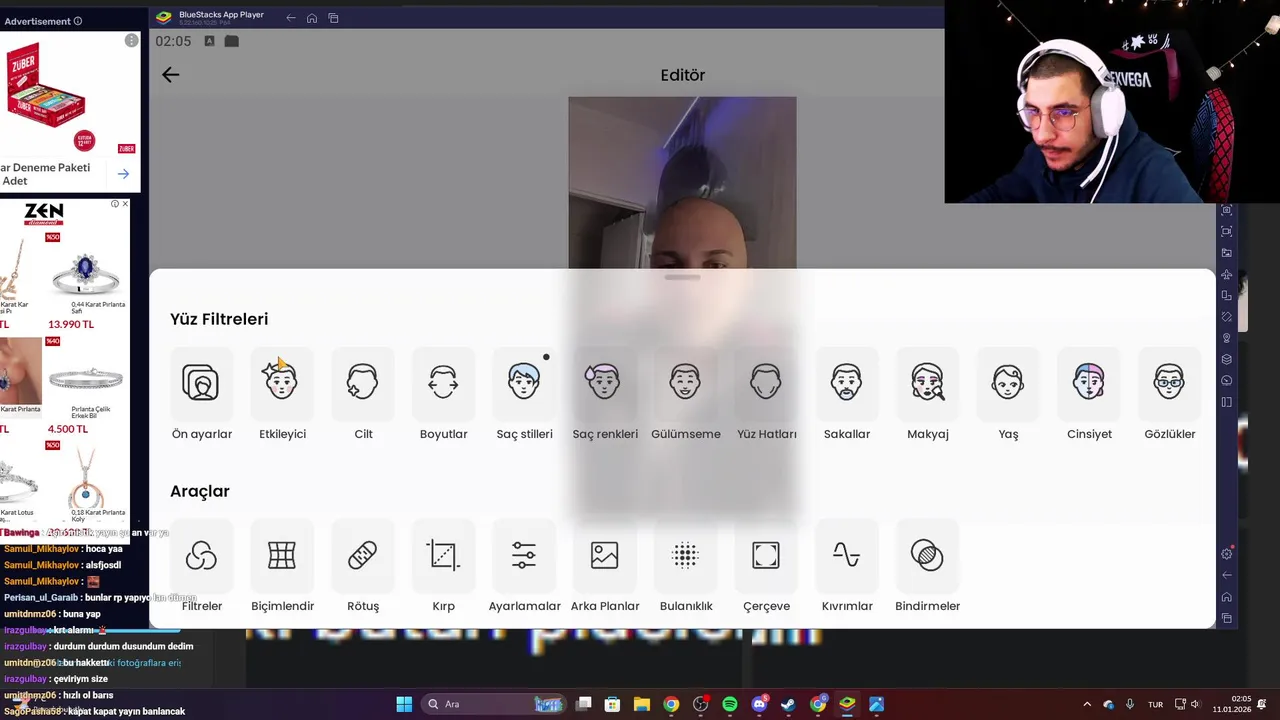The image size is (1280, 720).
Task: Open Saç stilleri hair styles
Action: 524,395
